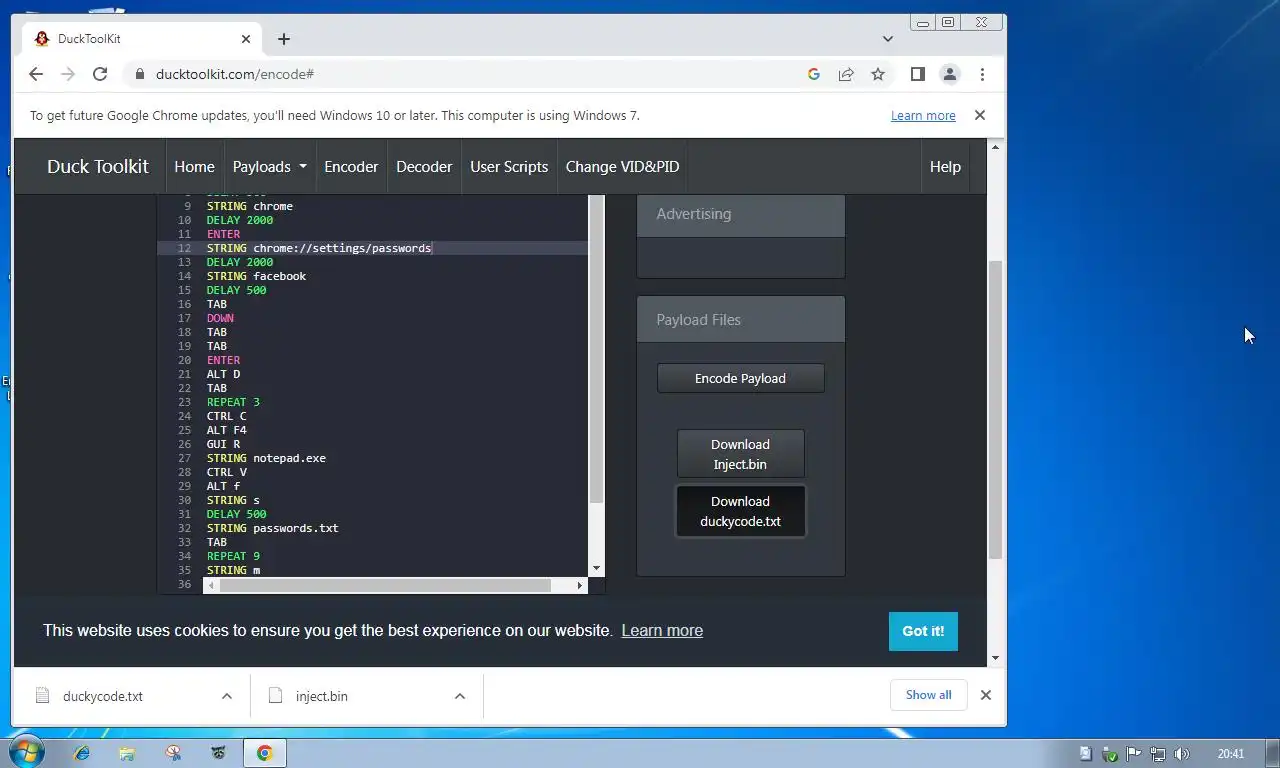This screenshot has width=1280, height=768.
Task: Close the downloads shelf
Action: point(985,695)
